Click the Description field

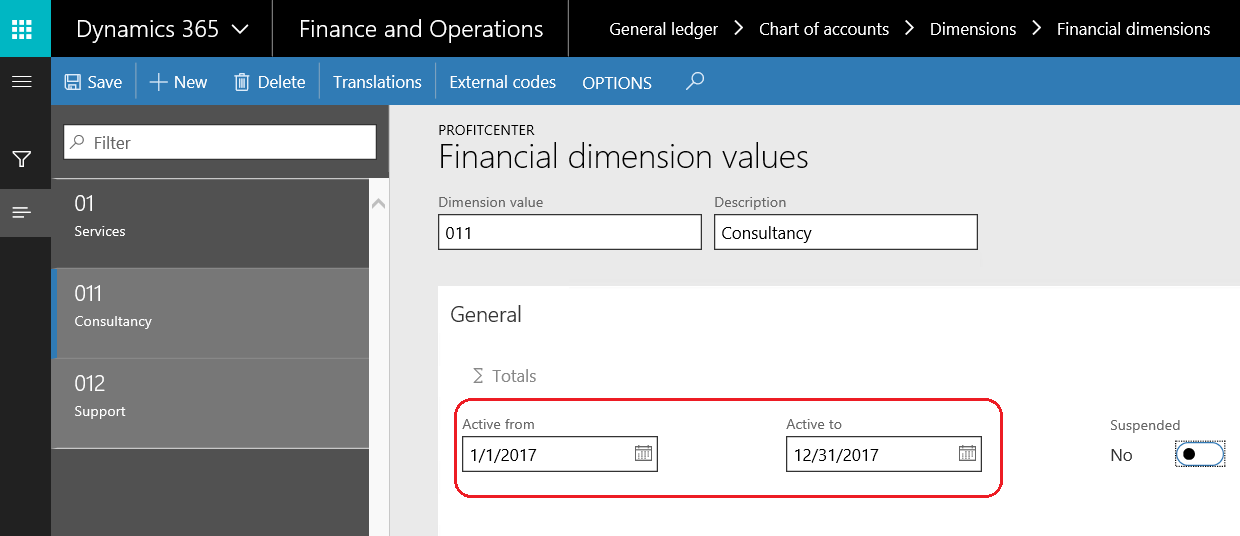[x=845, y=232]
